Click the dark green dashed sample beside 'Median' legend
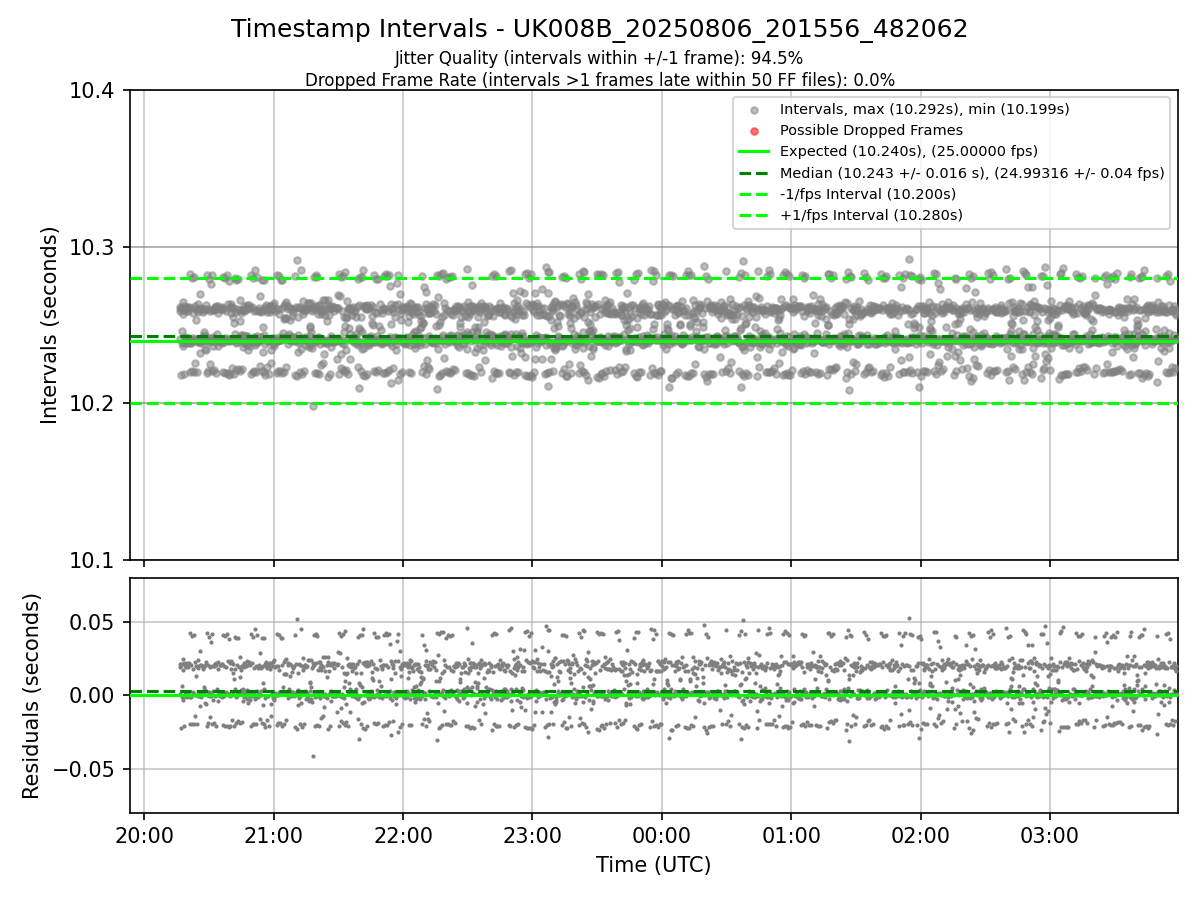This screenshot has width=1200, height=900. (x=755, y=173)
